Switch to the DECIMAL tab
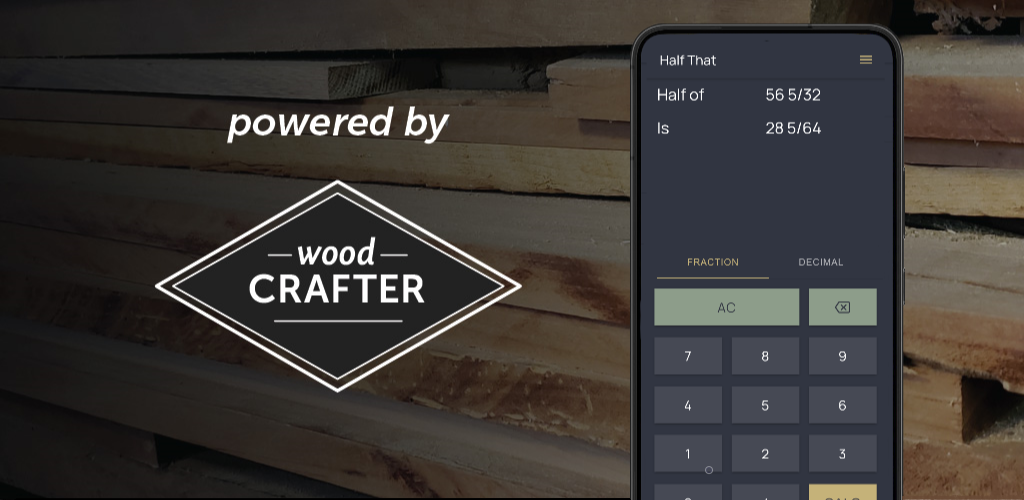The width and height of the screenshot is (1024, 500). (821, 262)
